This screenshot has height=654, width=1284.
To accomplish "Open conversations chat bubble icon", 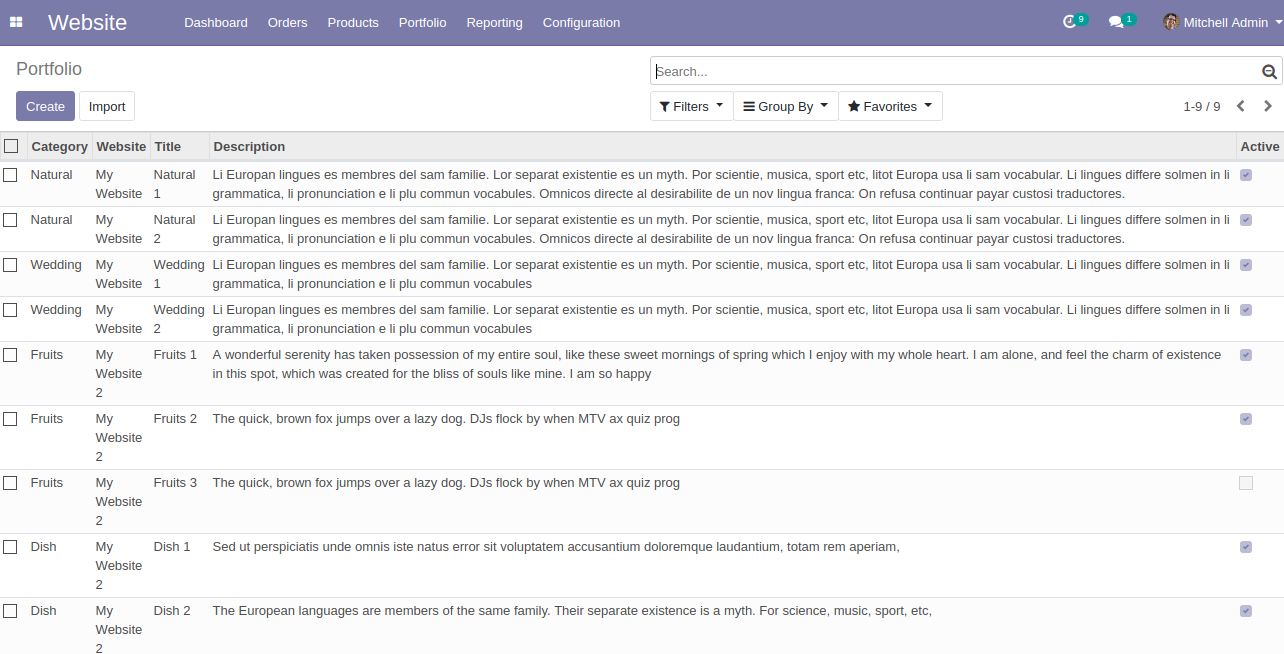I will 1121,21.
